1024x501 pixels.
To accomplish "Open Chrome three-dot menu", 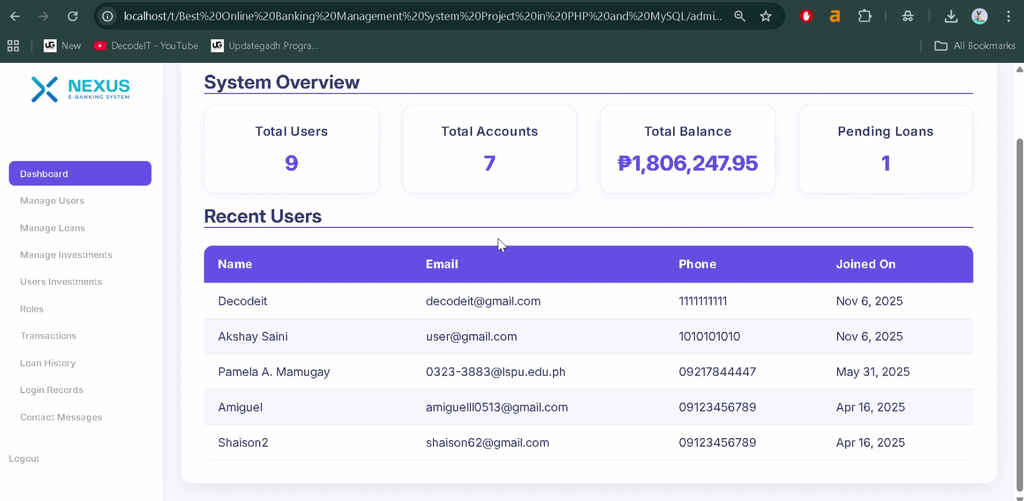I will tap(1009, 16).
